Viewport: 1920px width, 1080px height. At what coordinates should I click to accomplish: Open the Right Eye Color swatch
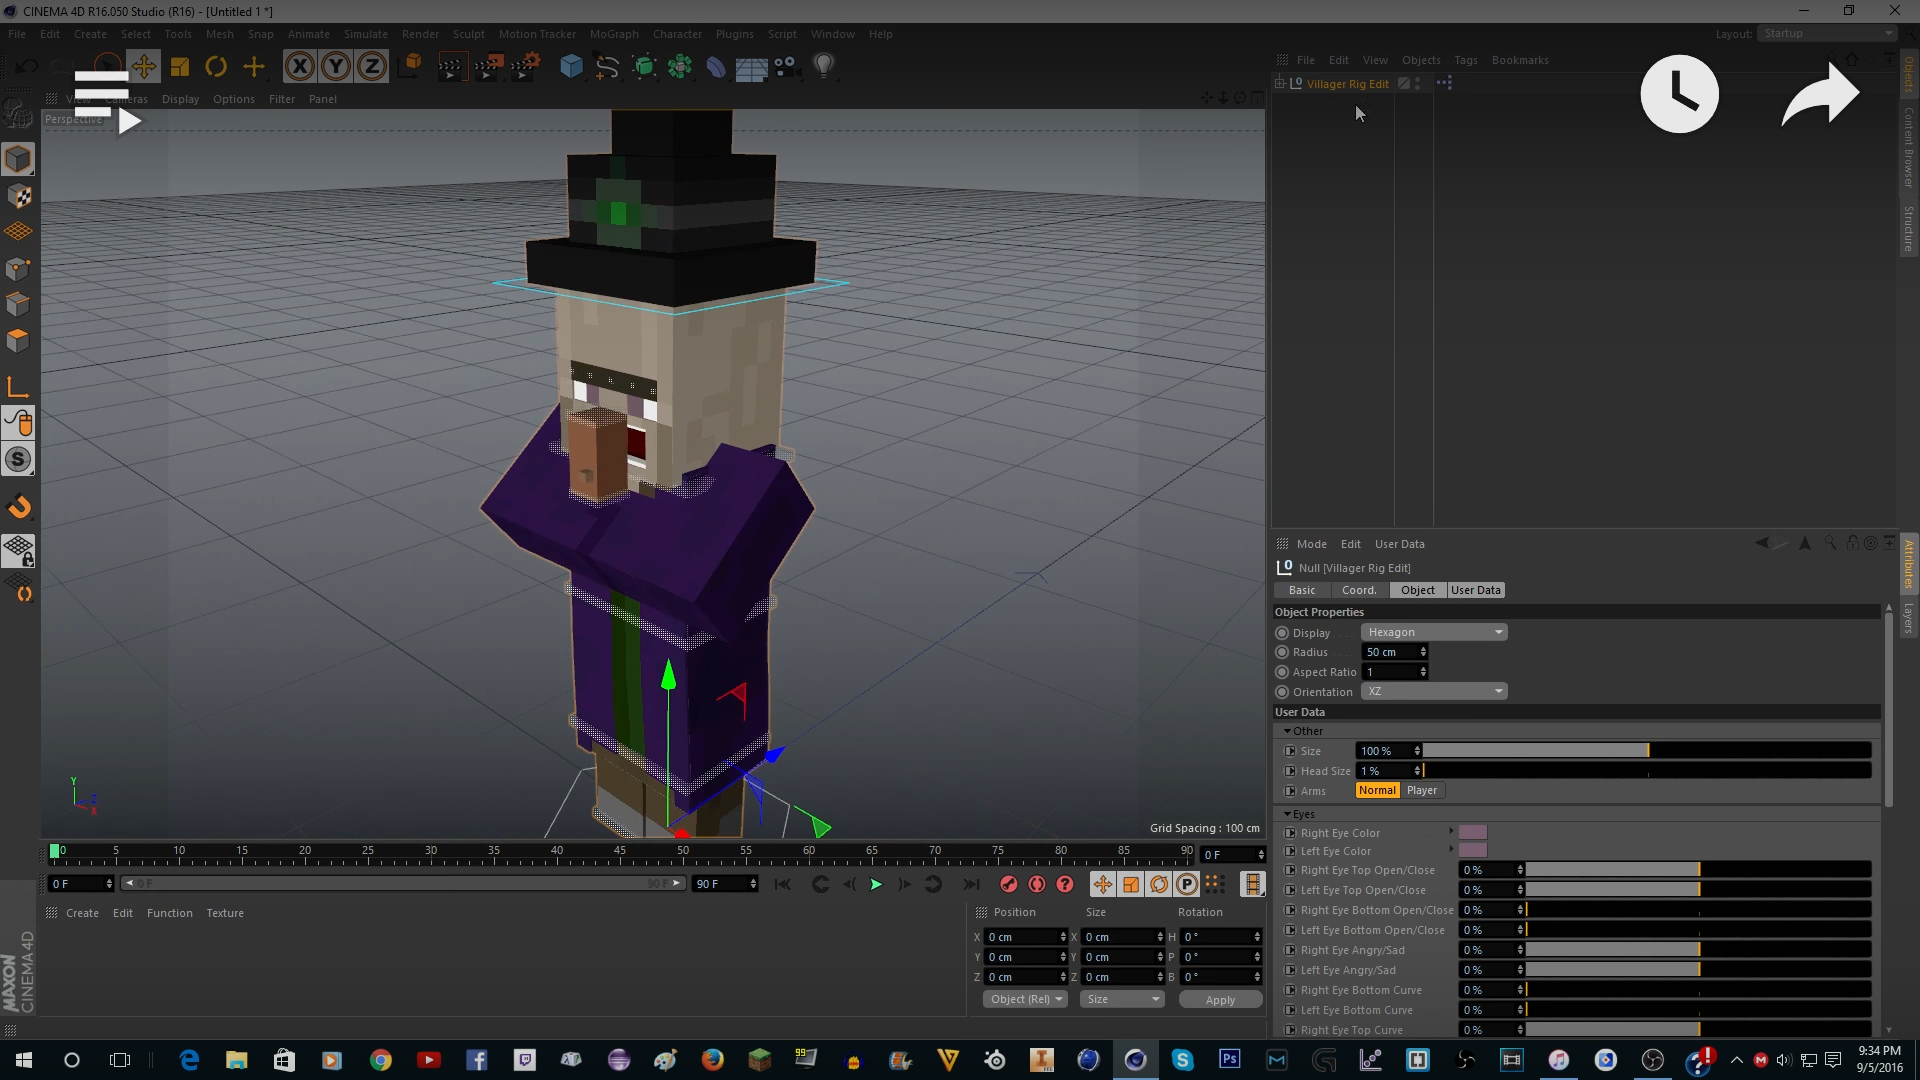(x=1473, y=832)
